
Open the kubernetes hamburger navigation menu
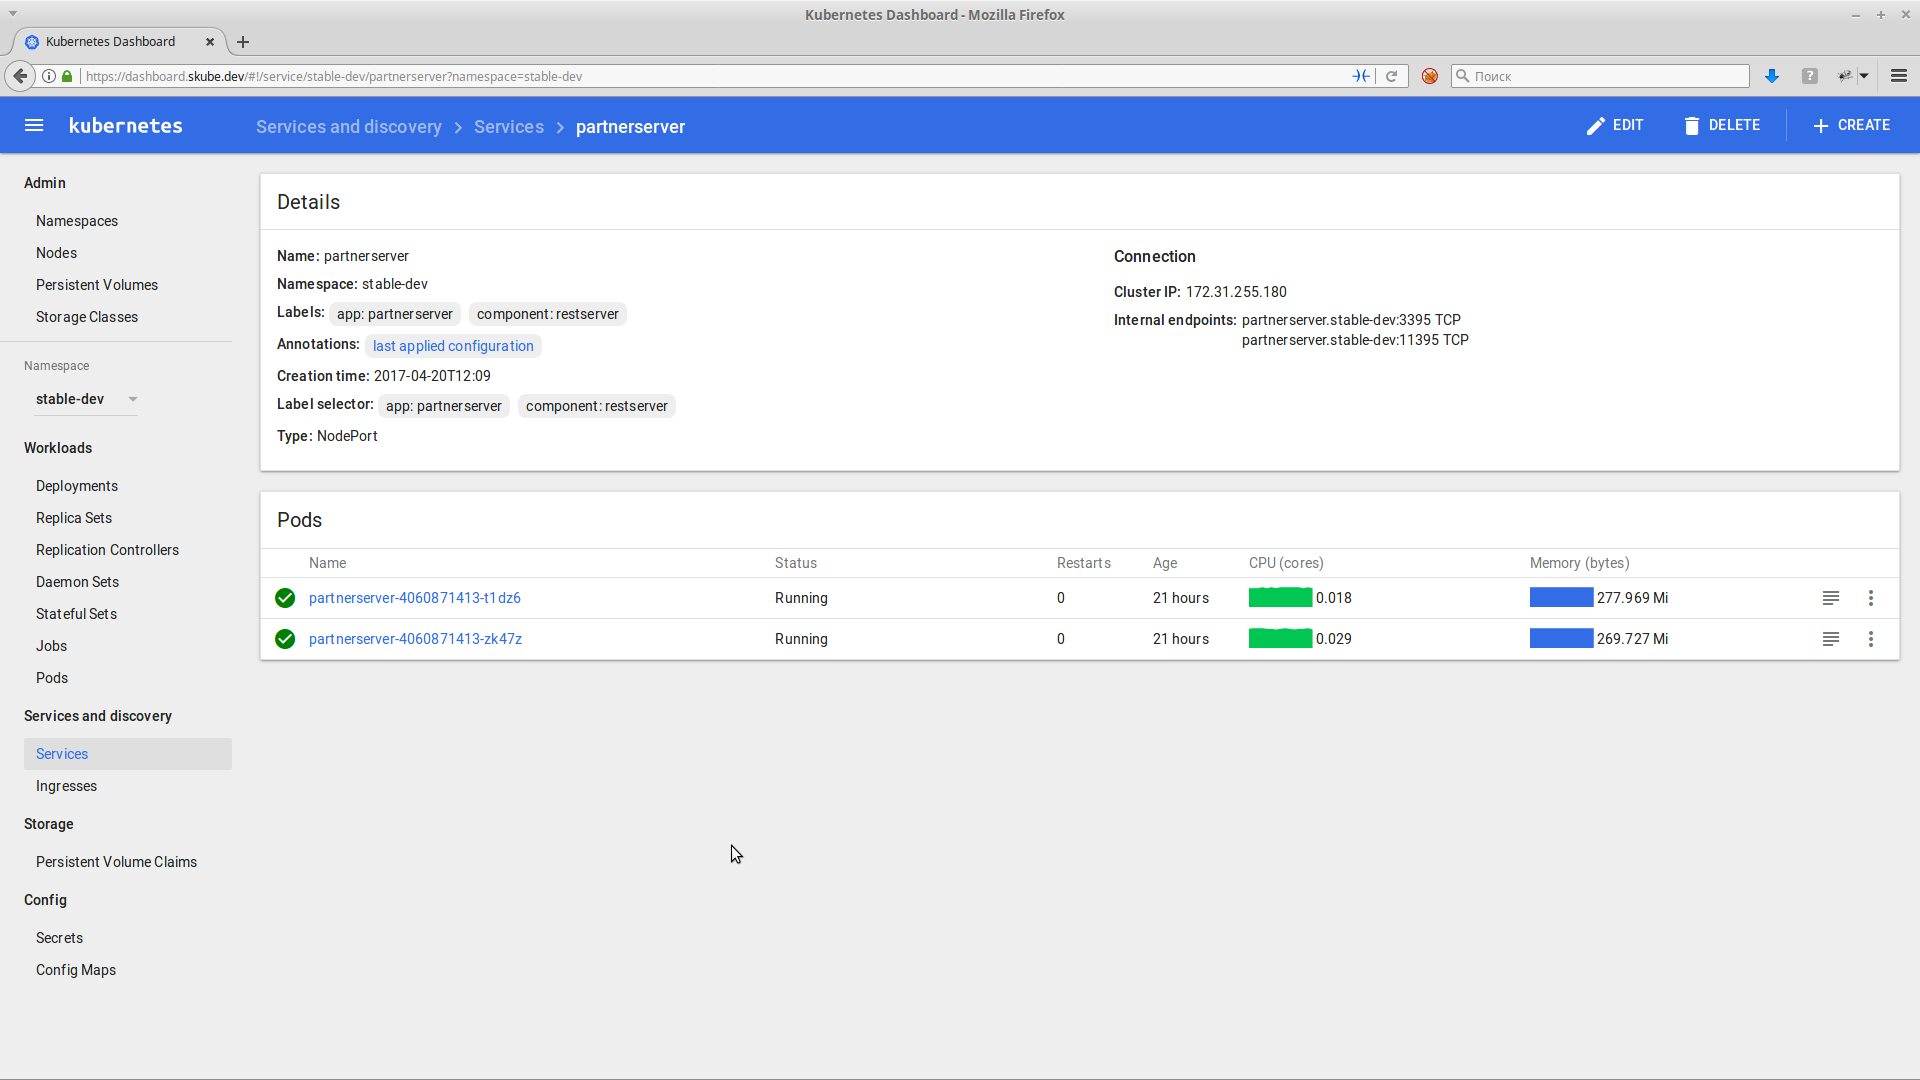click(34, 125)
